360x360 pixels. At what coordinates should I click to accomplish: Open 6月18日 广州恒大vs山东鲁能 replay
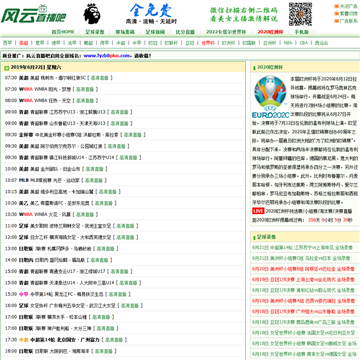(303, 312)
